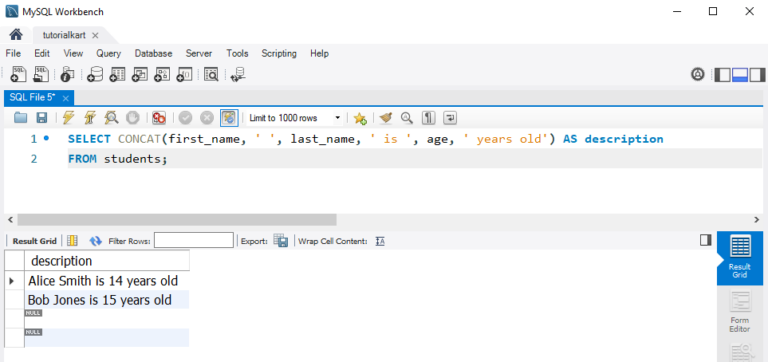The width and height of the screenshot is (768, 362).
Task: Beautify the query with the broom icon
Action: tap(386, 118)
